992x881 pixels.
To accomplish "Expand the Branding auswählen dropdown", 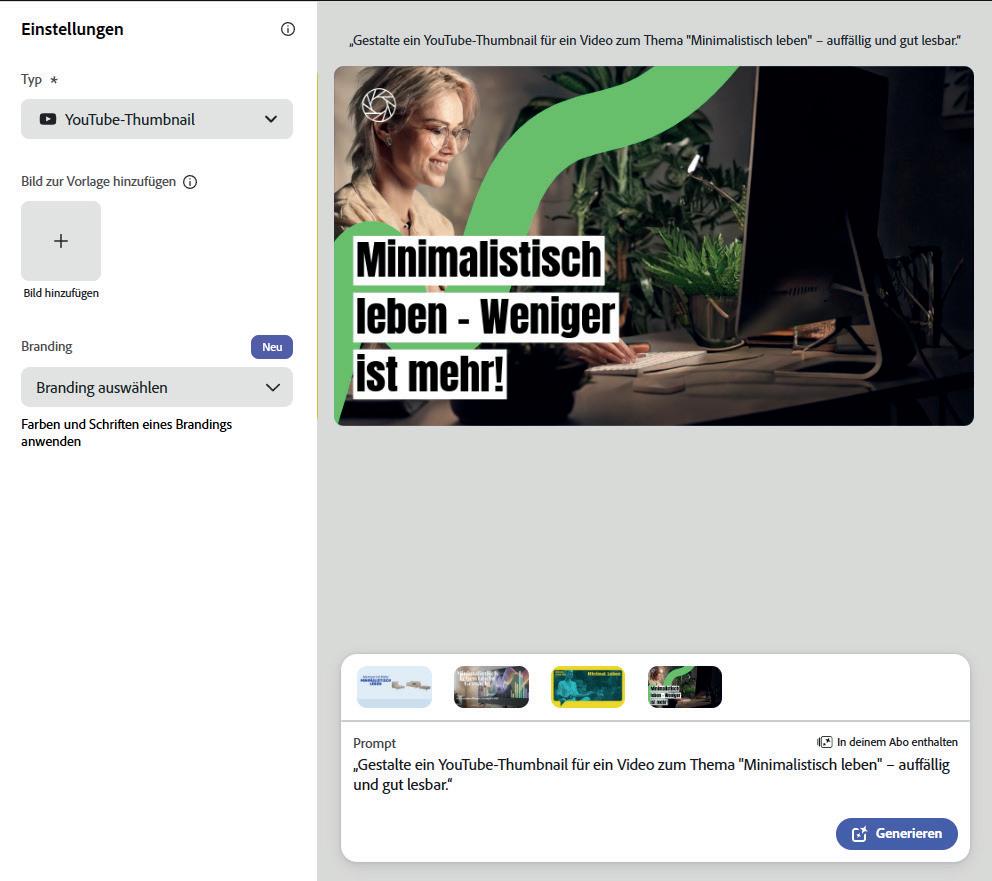I will click(x=157, y=387).
